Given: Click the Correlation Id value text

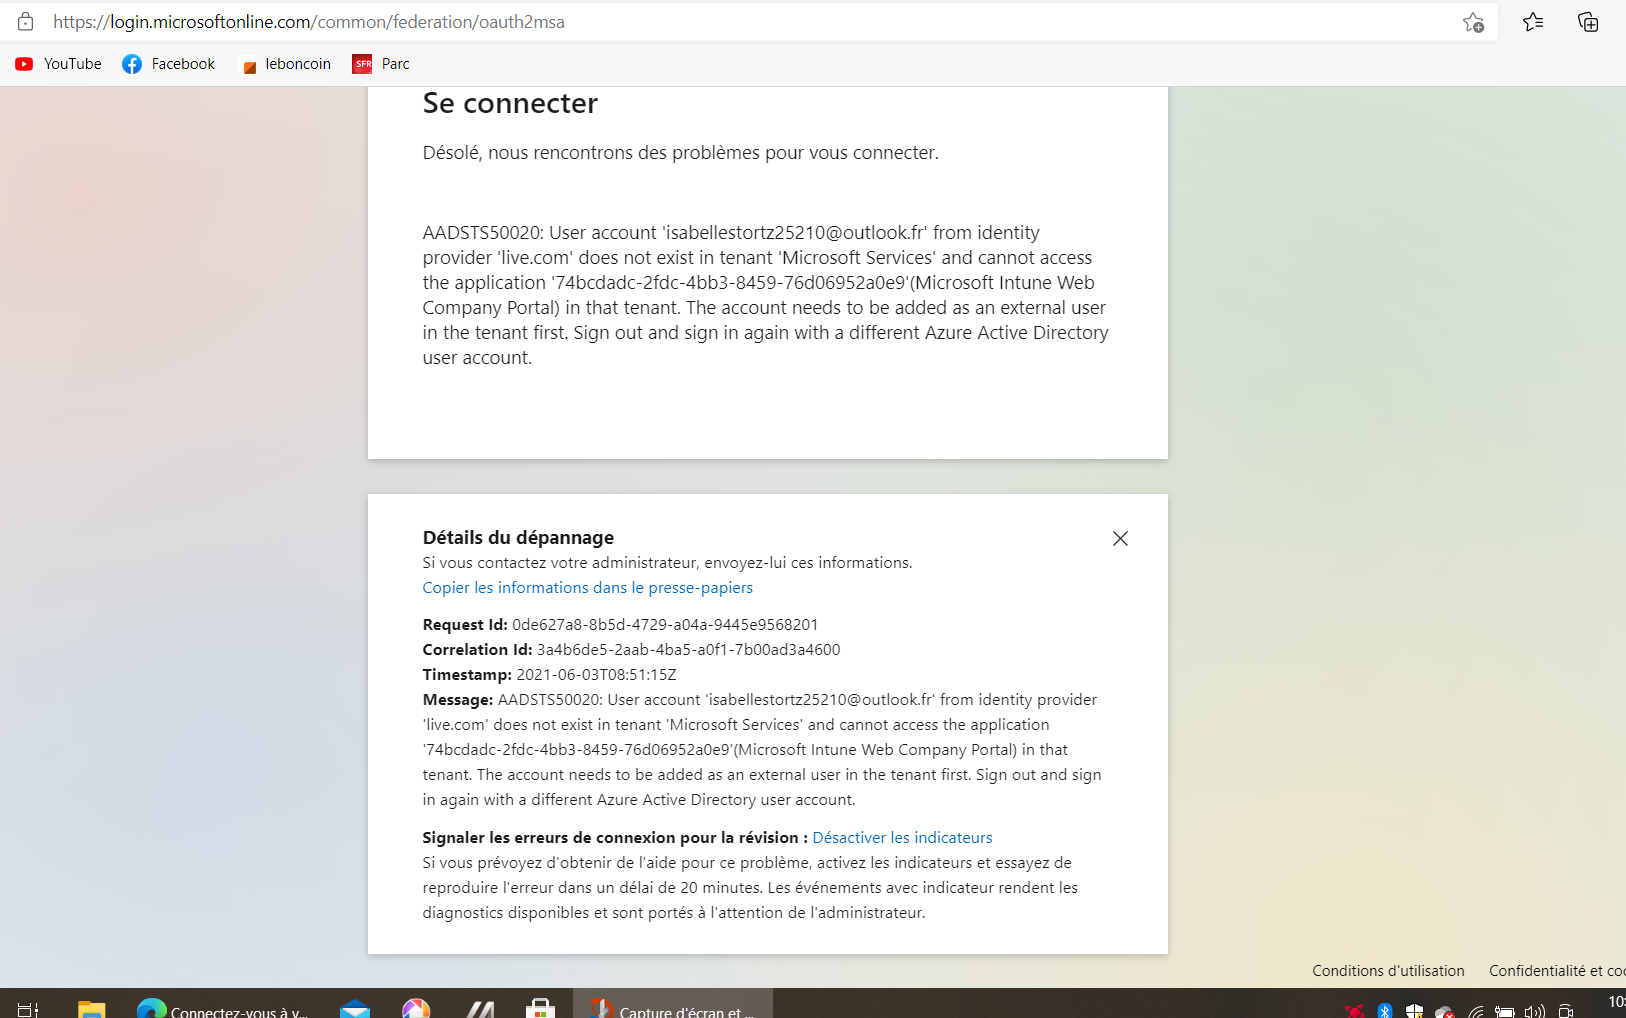Looking at the screenshot, I should pyautogui.click(x=688, y=650).
